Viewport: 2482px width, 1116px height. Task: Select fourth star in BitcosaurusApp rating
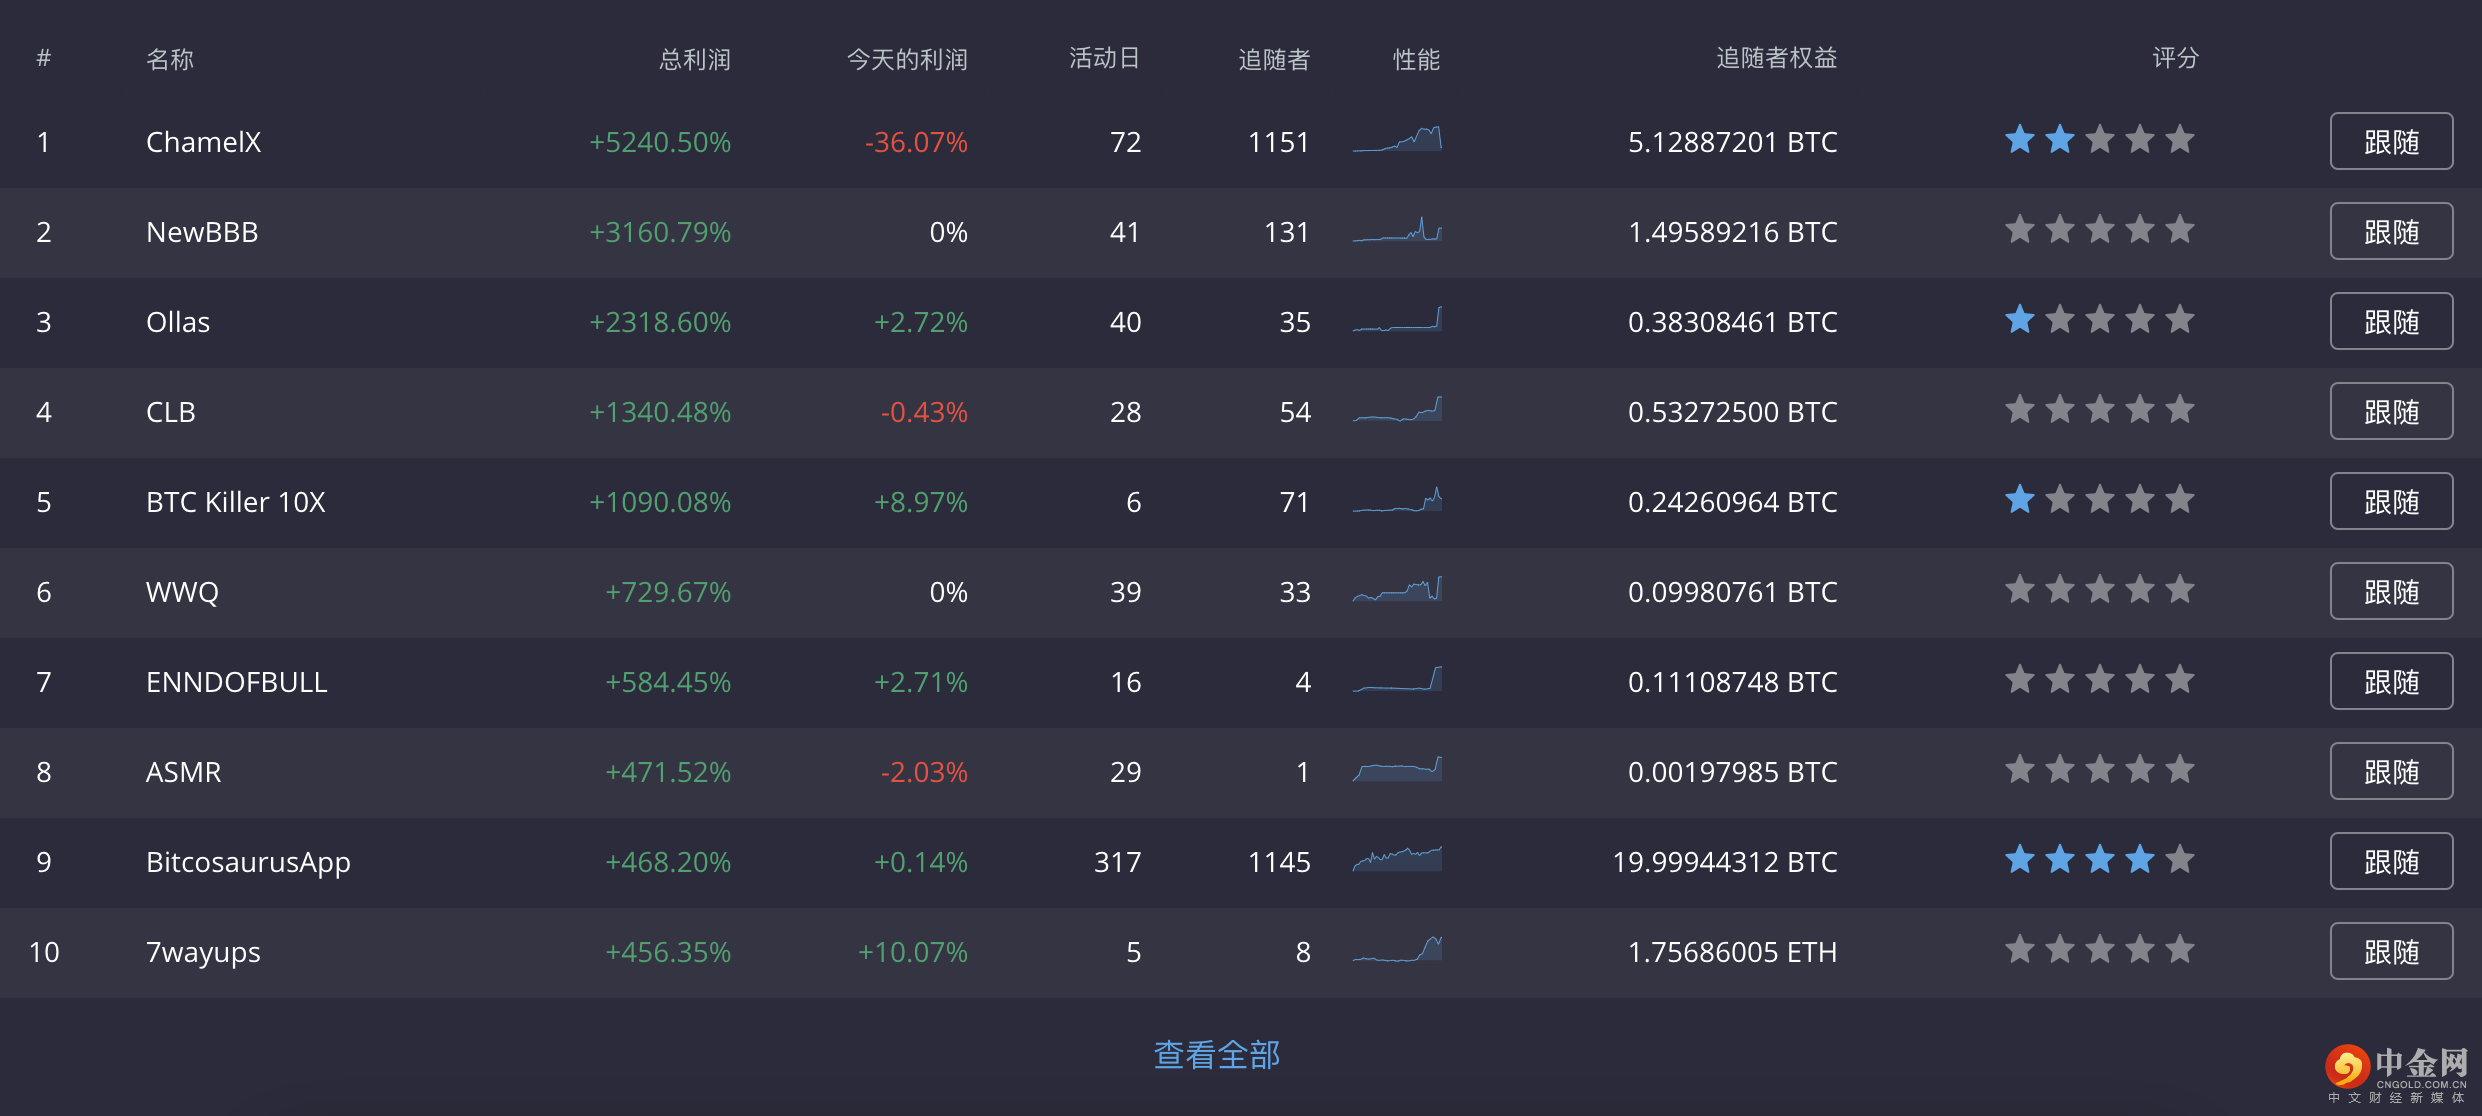2140,860
